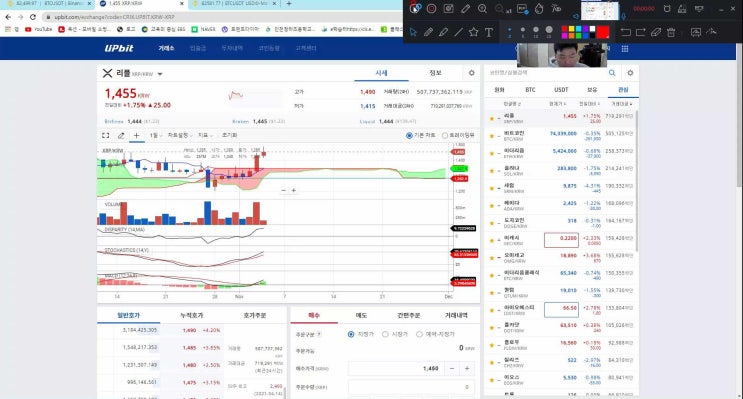This screenshot has height=399, width=743.
Task: Open 거래소 in Upbit top navigation
Action: (x=166, y=48)
